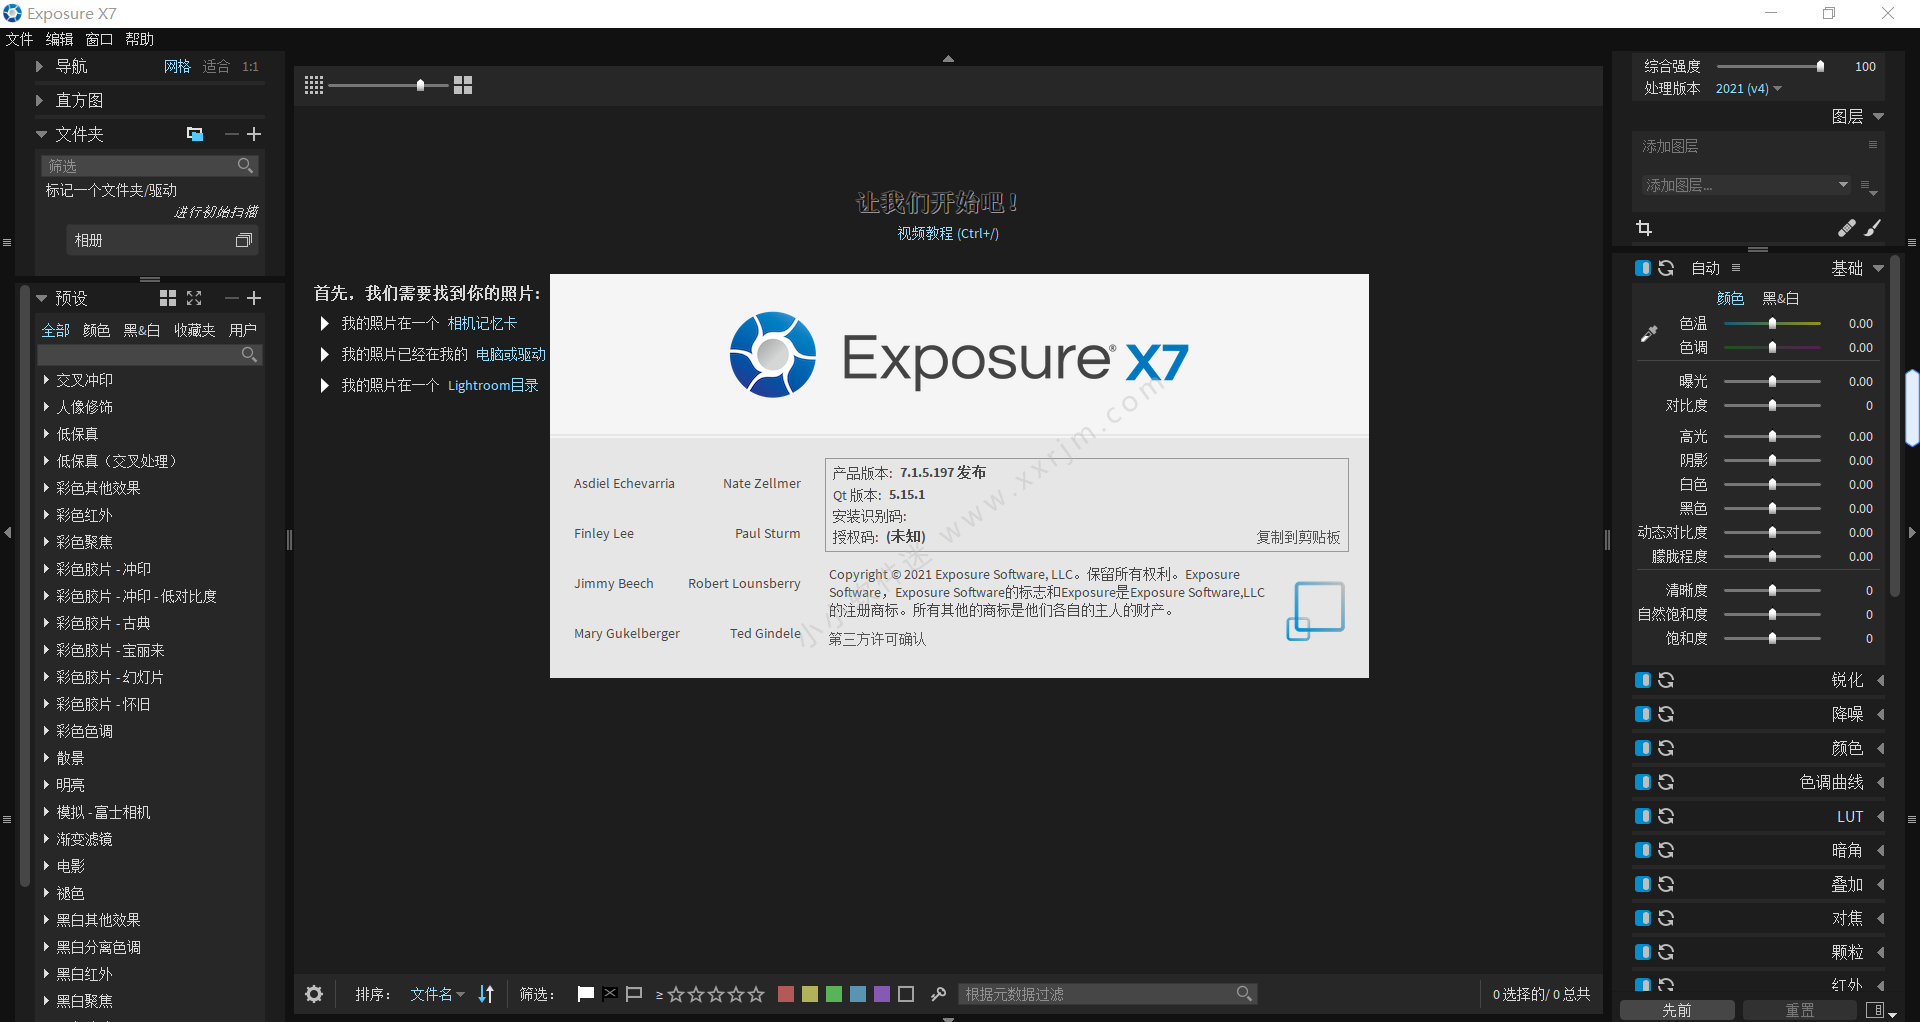Screen dimensions: 1920x1022
Task: Show preset grid view icon
Action: pyautogui.click(x=168, y=298)
